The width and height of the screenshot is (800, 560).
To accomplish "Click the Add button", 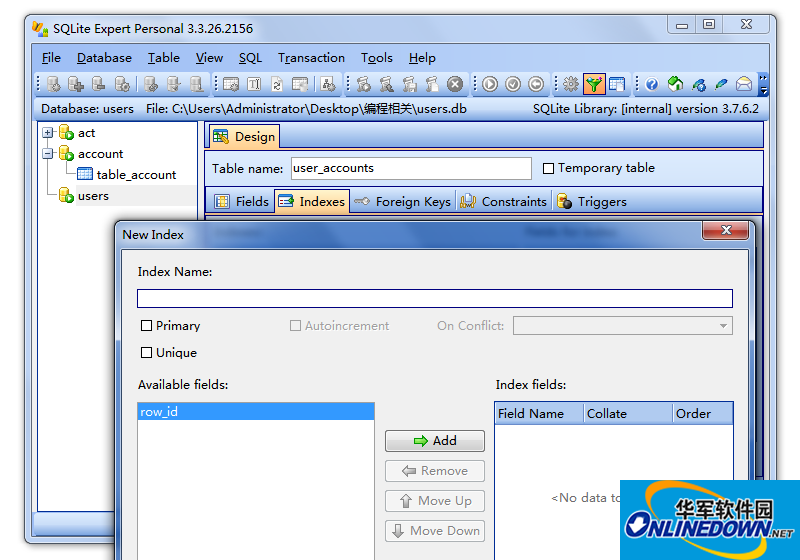I will pos(435,441).
